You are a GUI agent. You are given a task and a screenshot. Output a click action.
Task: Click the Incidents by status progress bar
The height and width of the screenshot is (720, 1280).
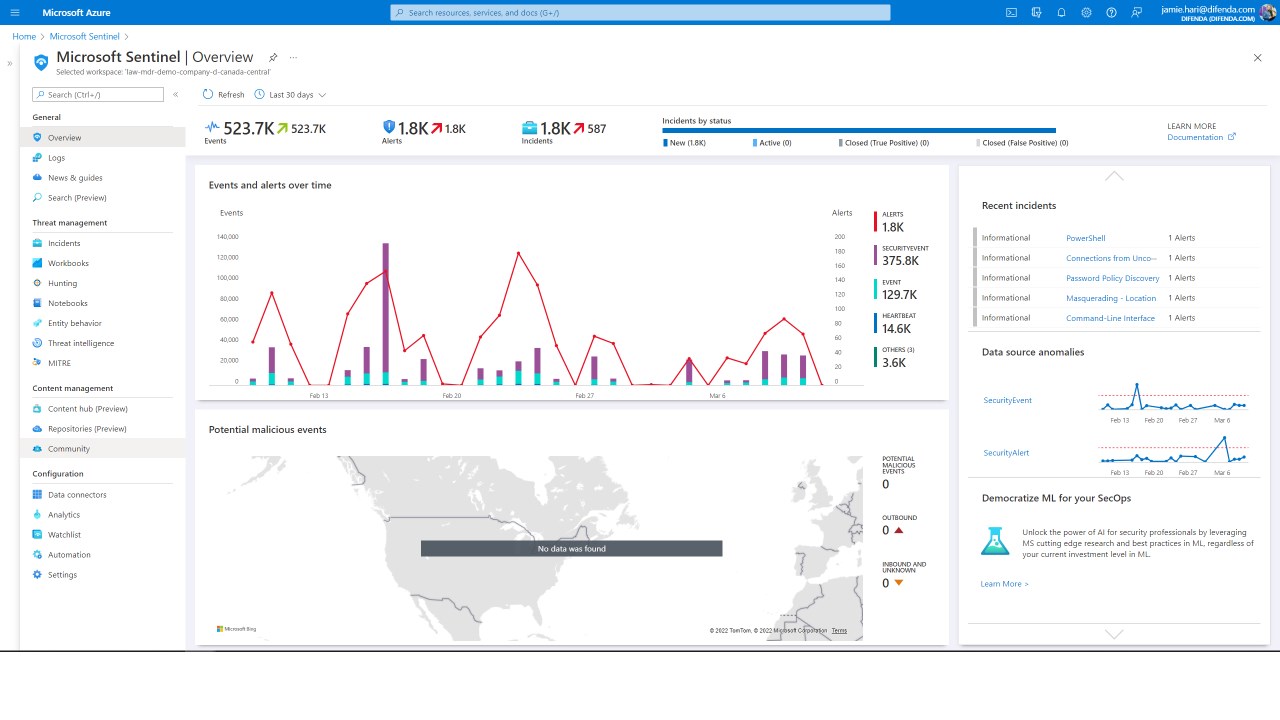point(859,130)
